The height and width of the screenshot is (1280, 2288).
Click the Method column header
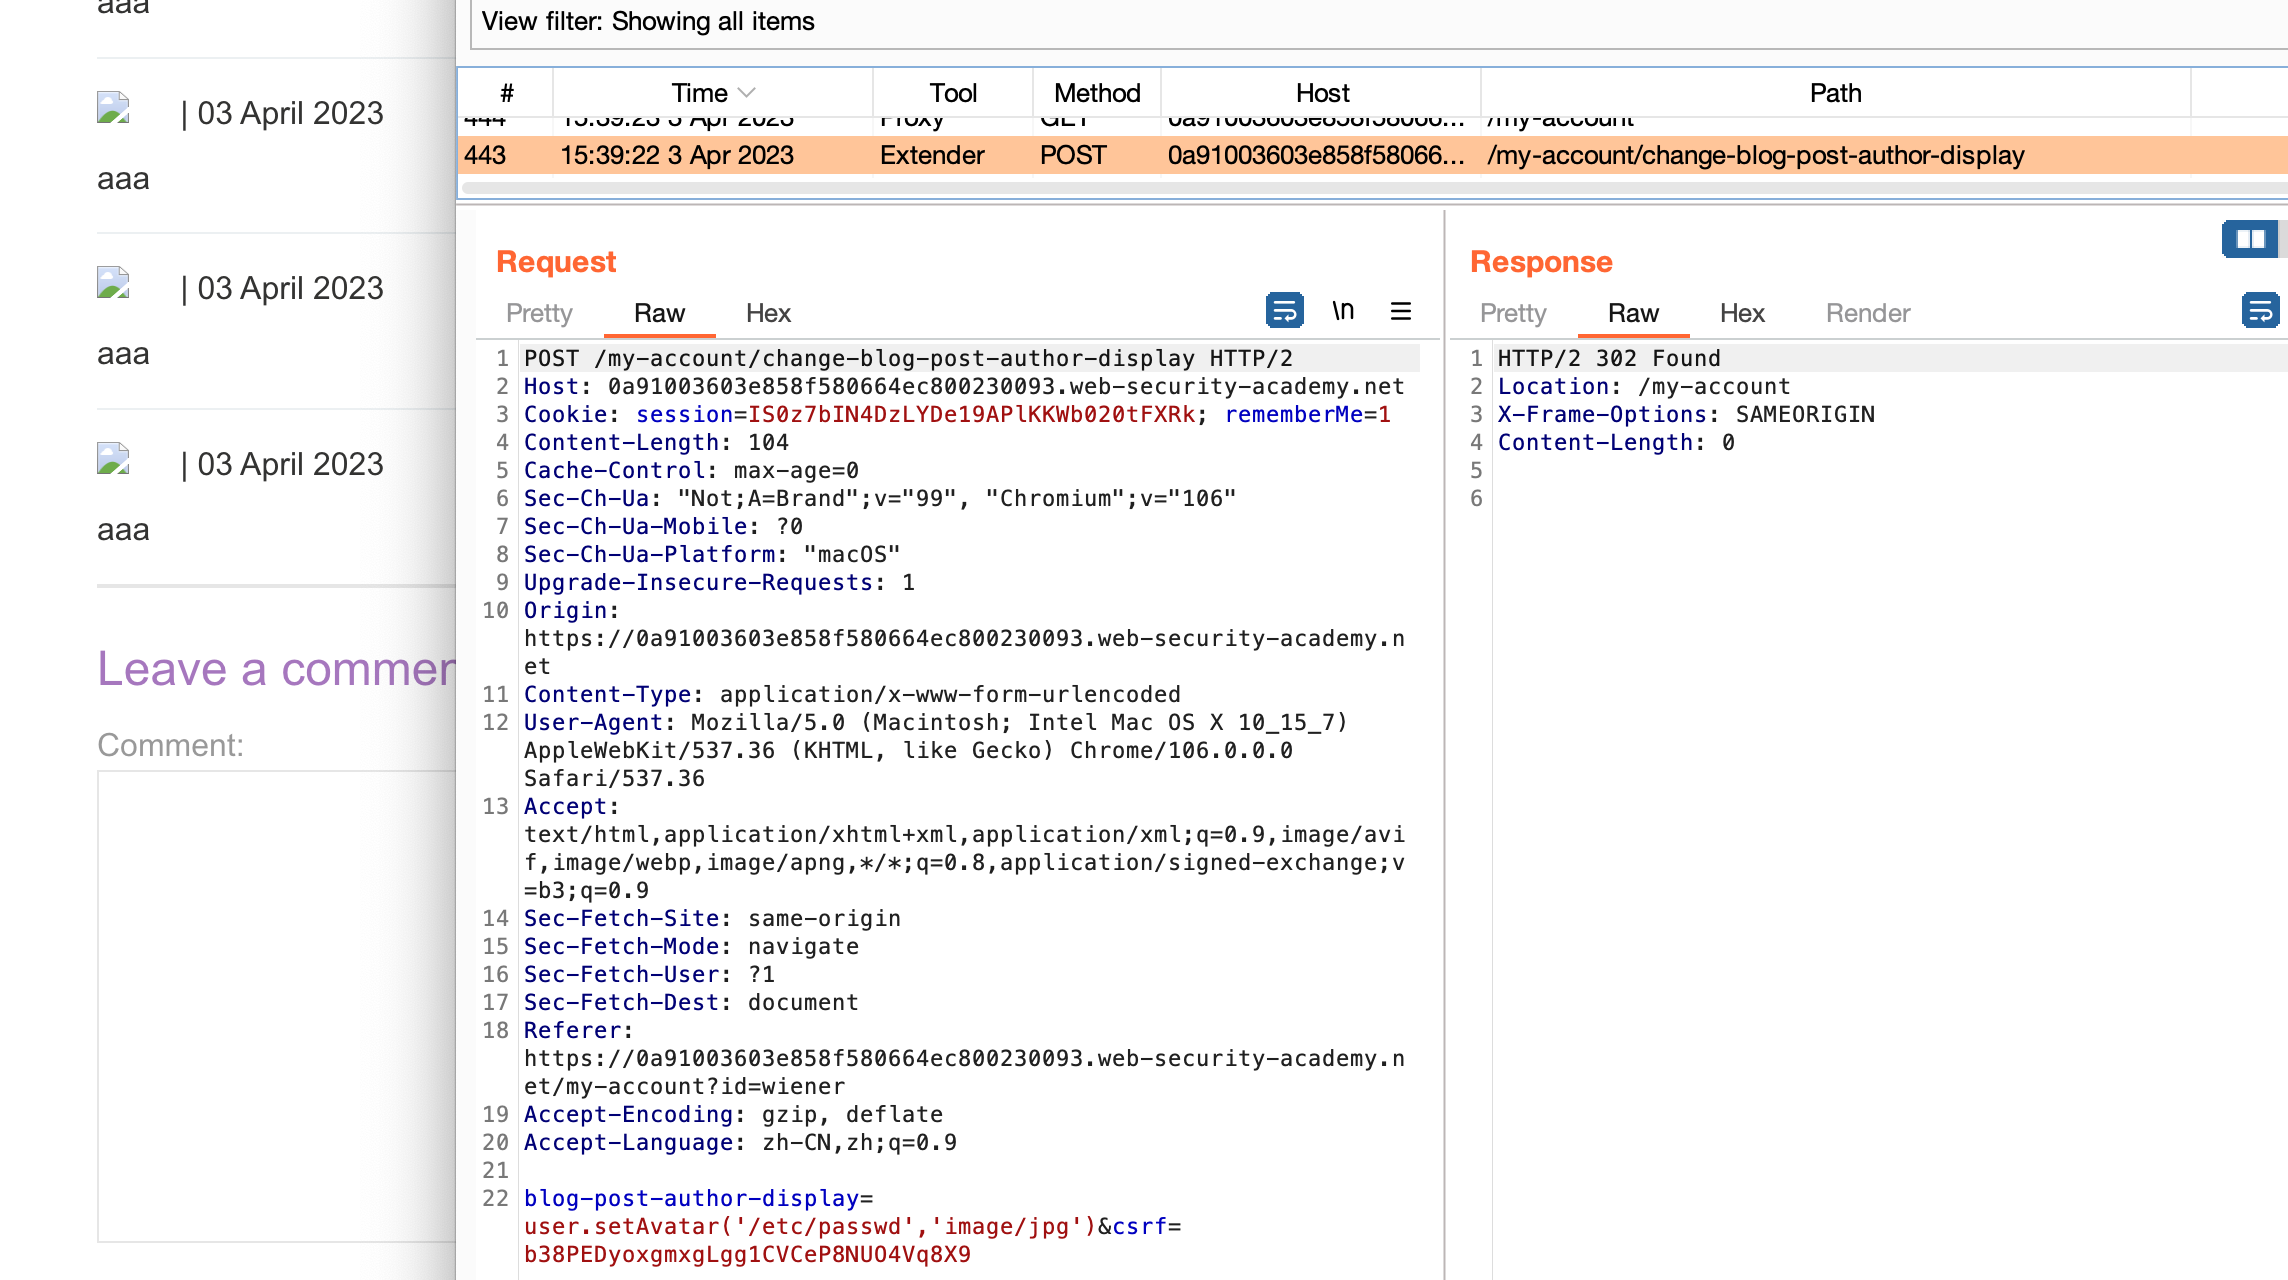click(x=1097, y=93)
